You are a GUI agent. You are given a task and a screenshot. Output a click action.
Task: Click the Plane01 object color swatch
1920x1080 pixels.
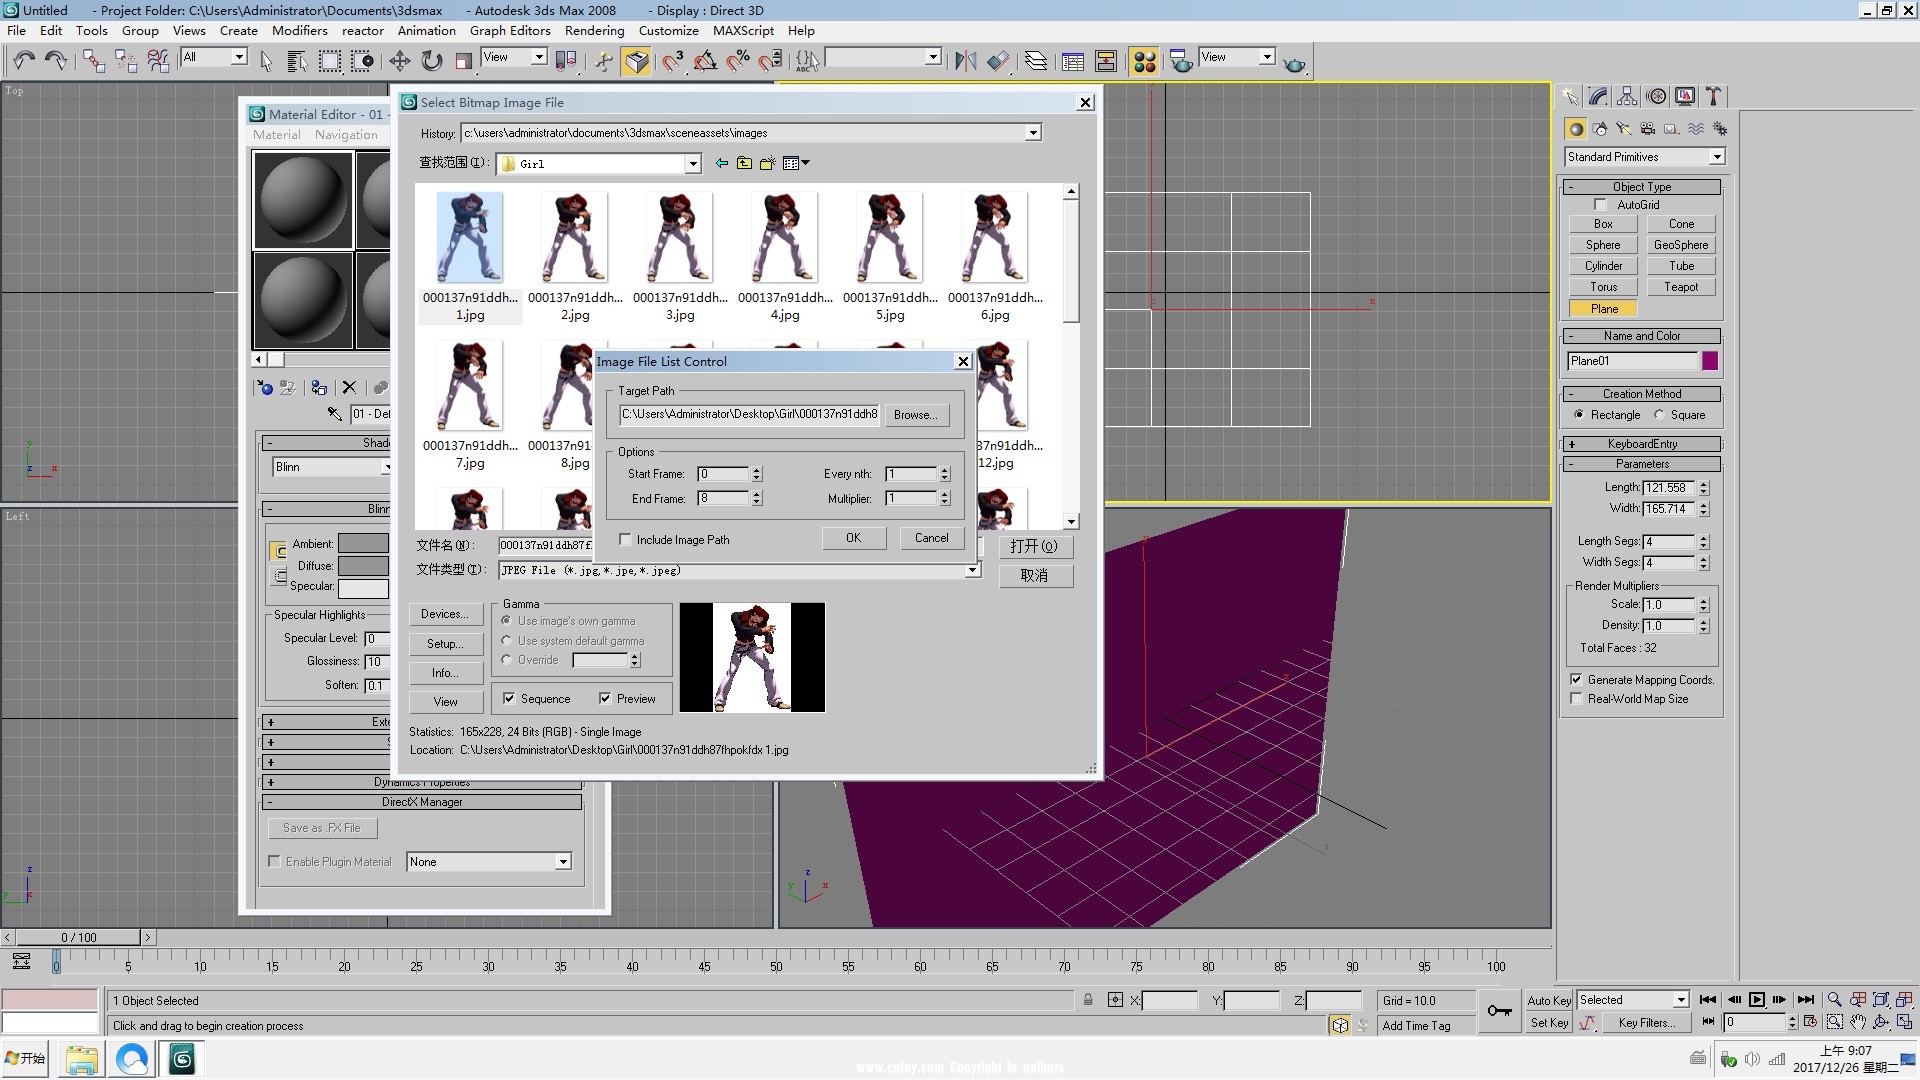coord(1710,361)
